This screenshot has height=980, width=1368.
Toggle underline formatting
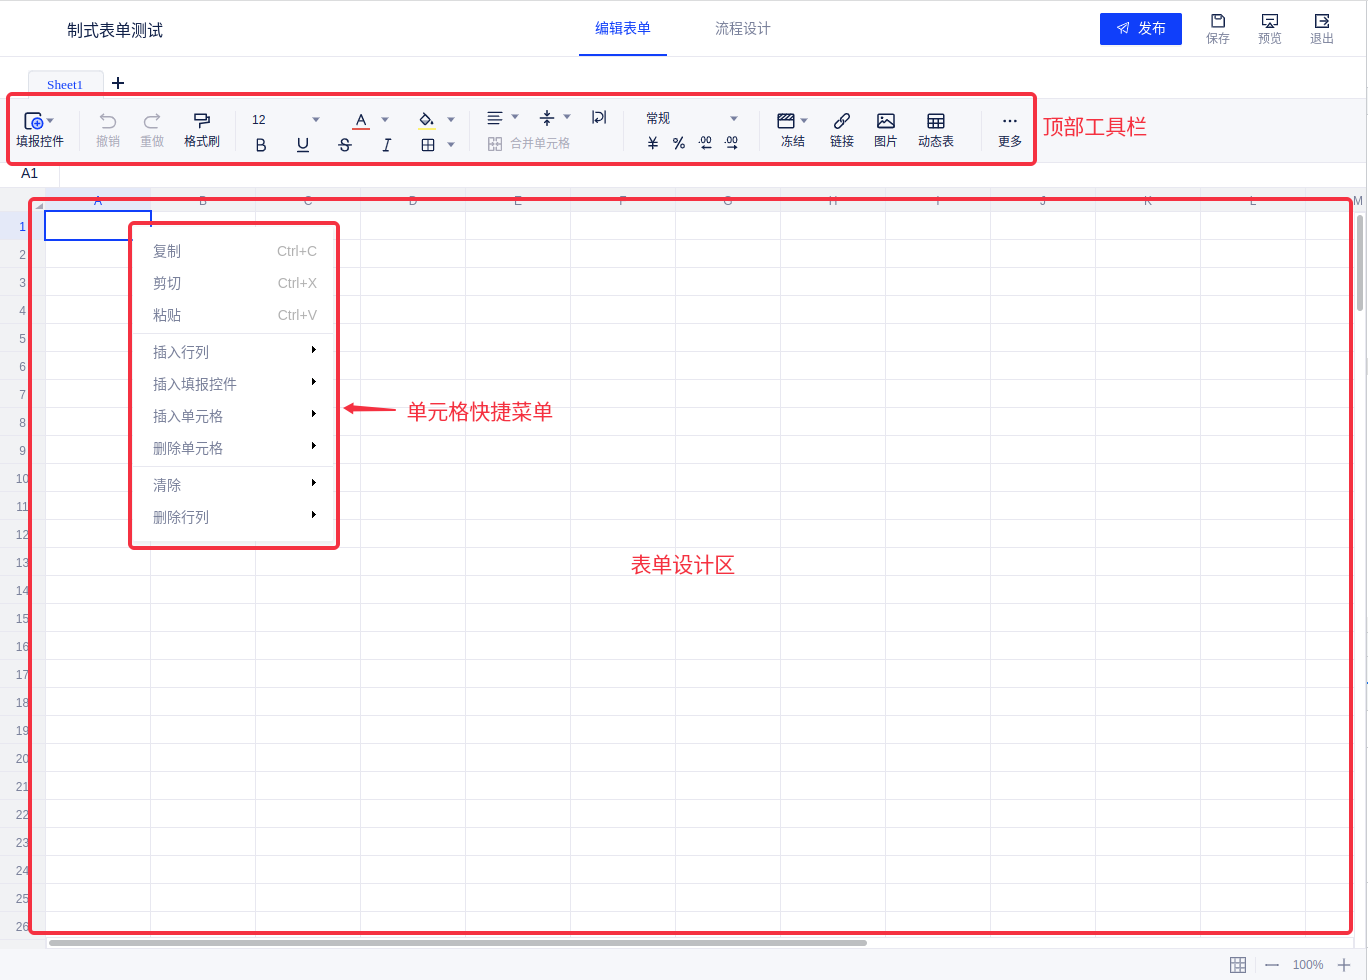coord(303,145)
